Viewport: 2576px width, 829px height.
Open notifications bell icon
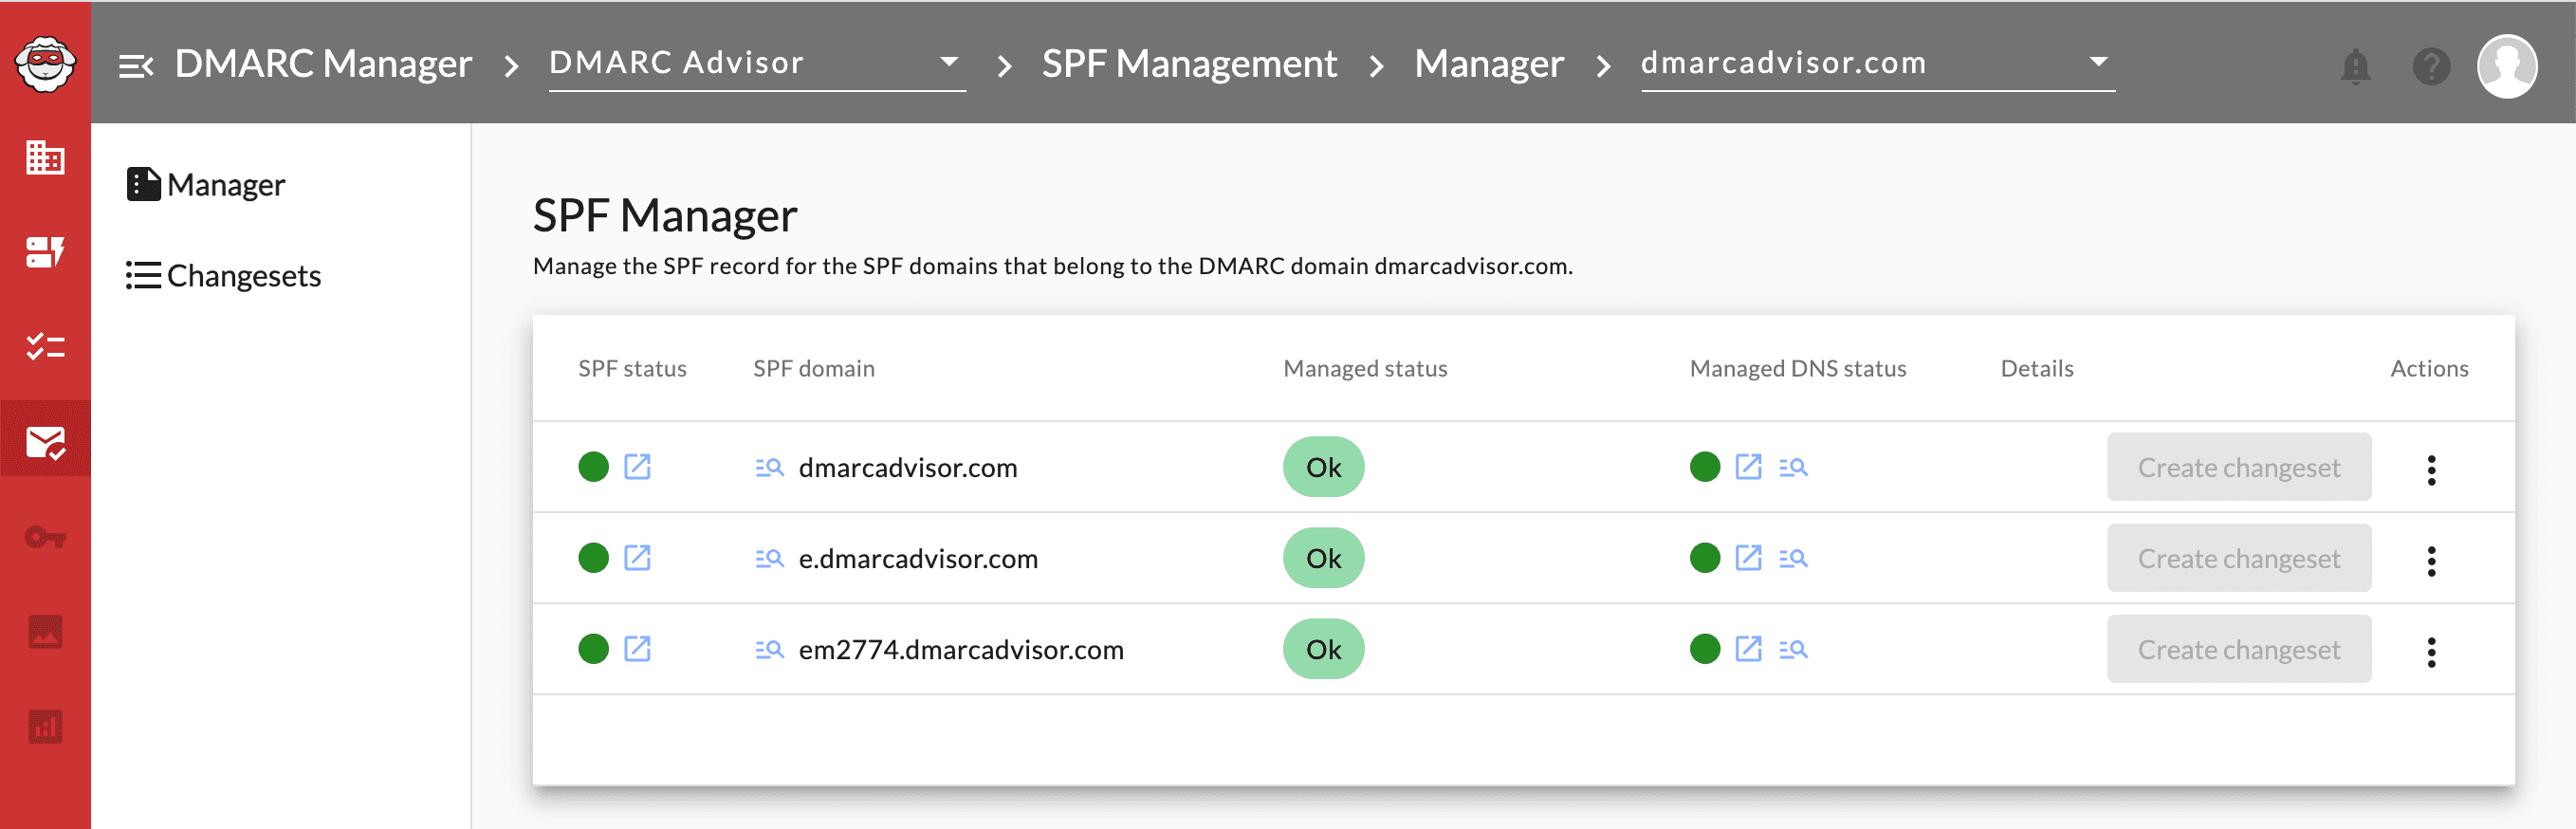pos(2355,66)
